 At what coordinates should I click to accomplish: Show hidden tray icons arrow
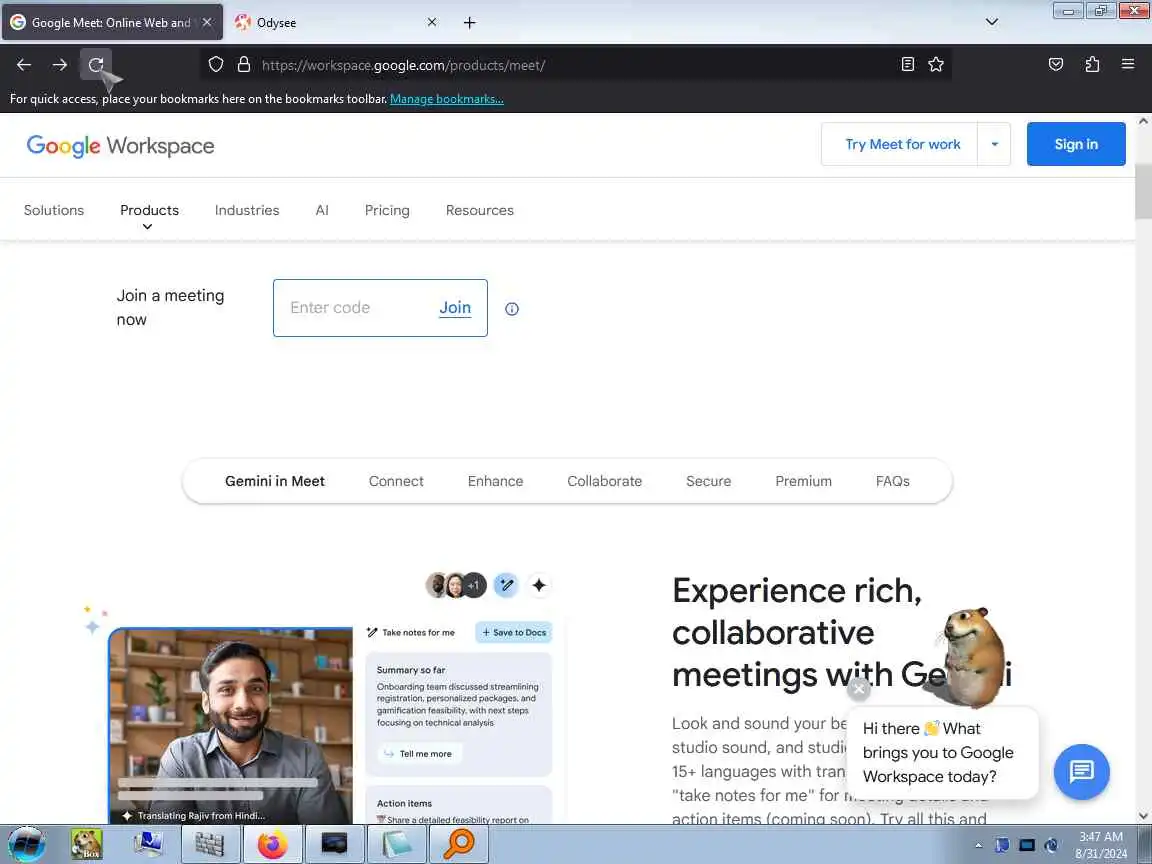979,845
